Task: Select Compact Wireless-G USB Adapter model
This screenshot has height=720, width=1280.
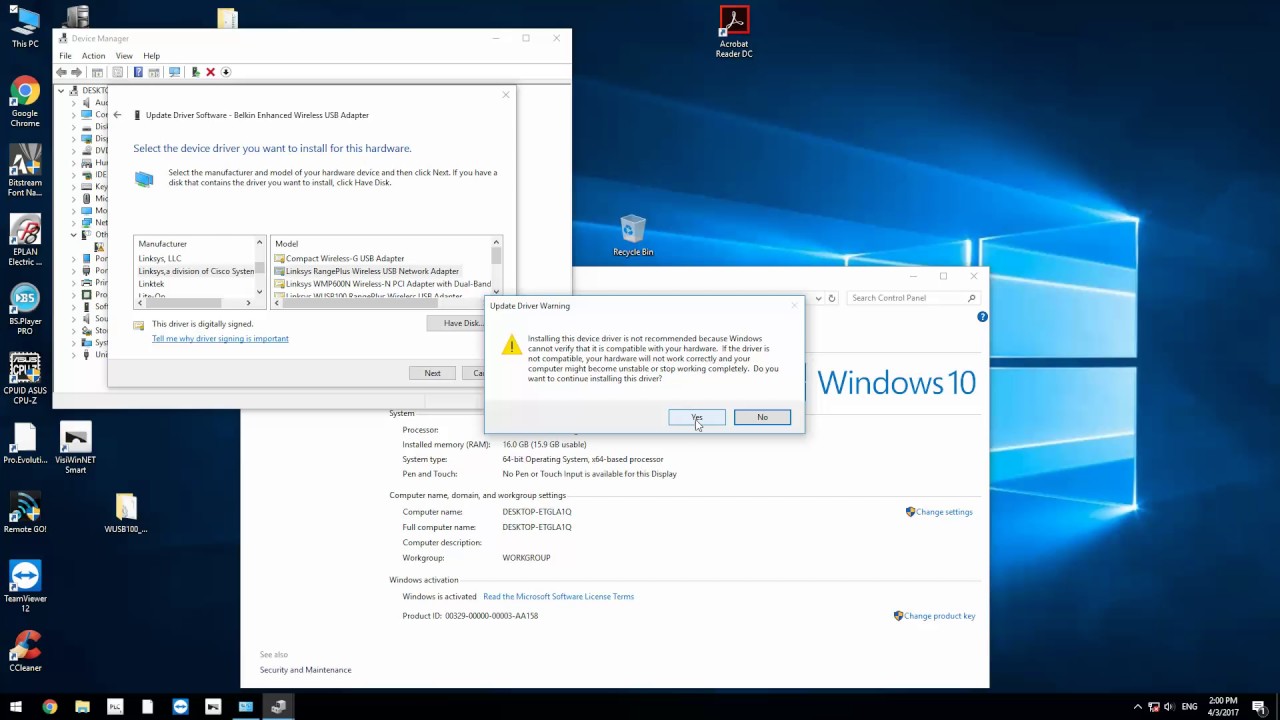Action: click(339, 258)
